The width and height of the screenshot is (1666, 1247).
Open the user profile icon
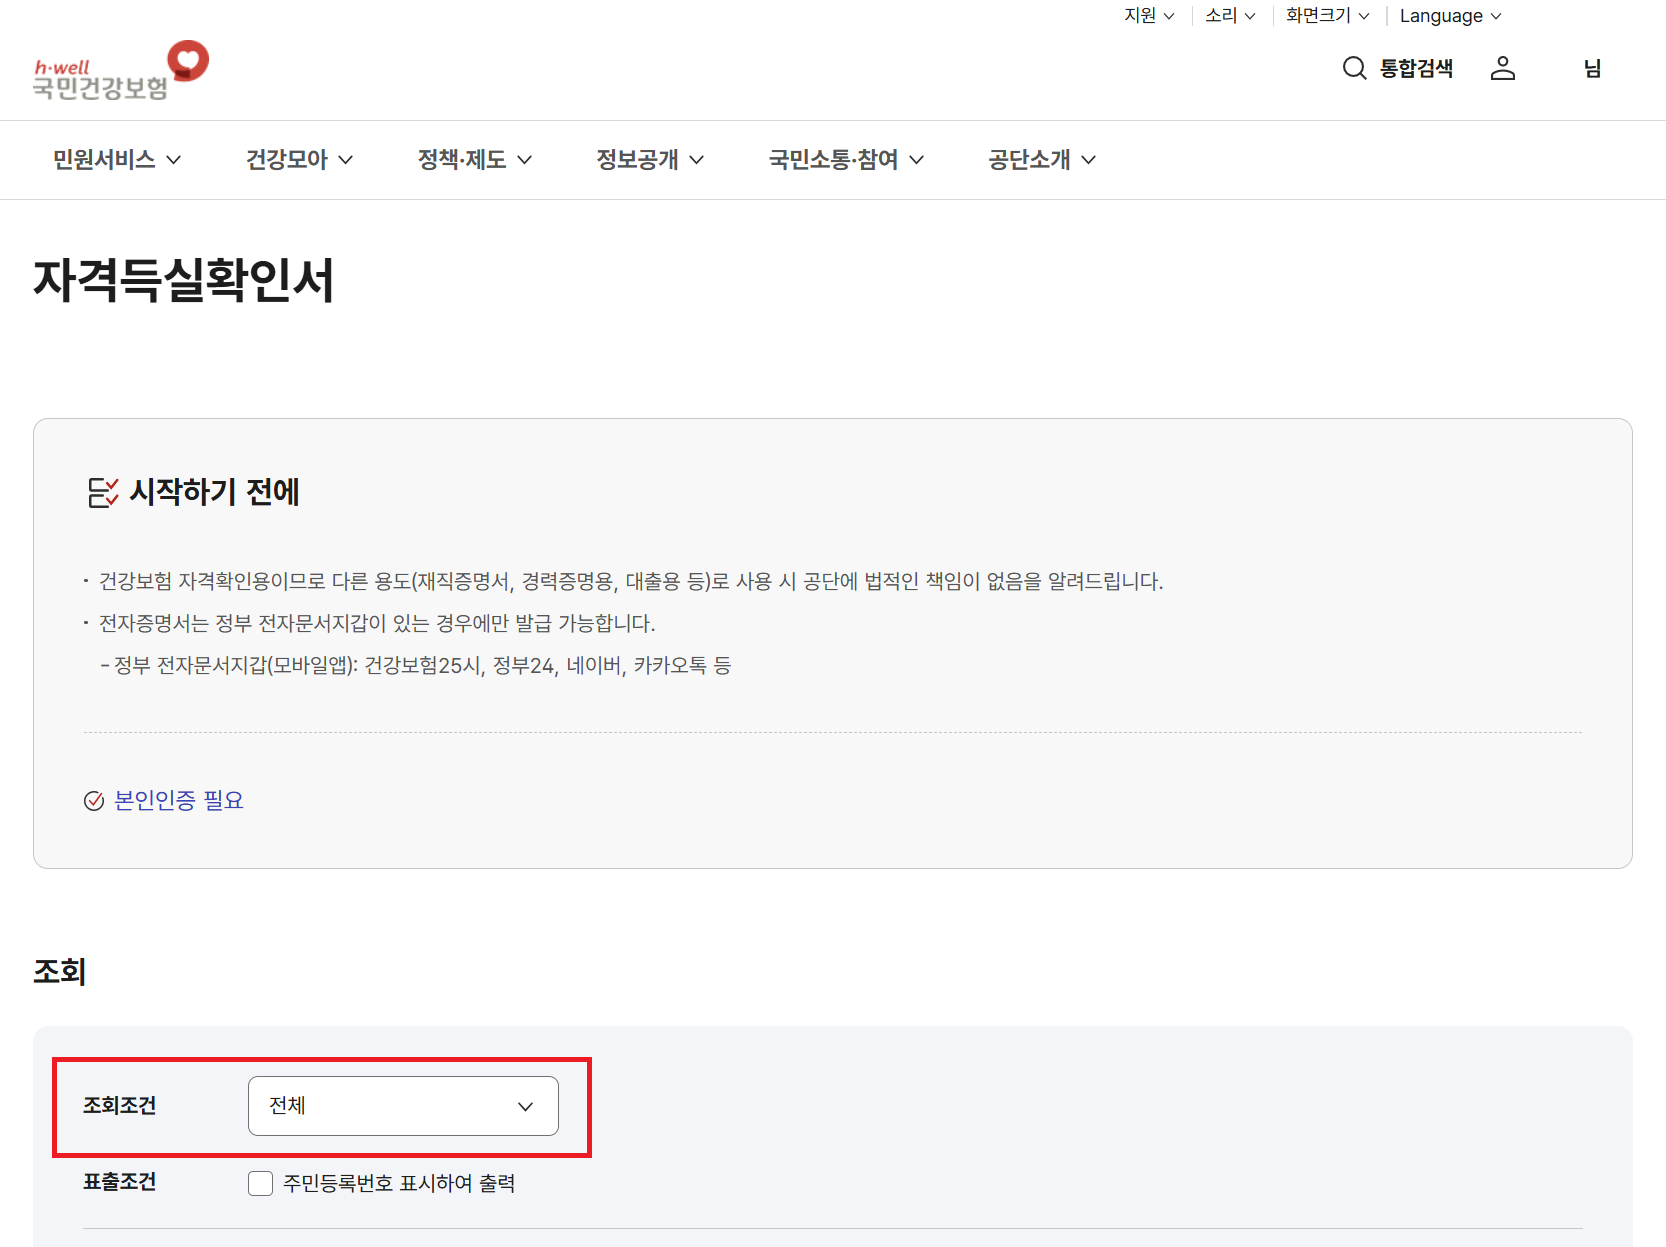(x=1503, y=68)
